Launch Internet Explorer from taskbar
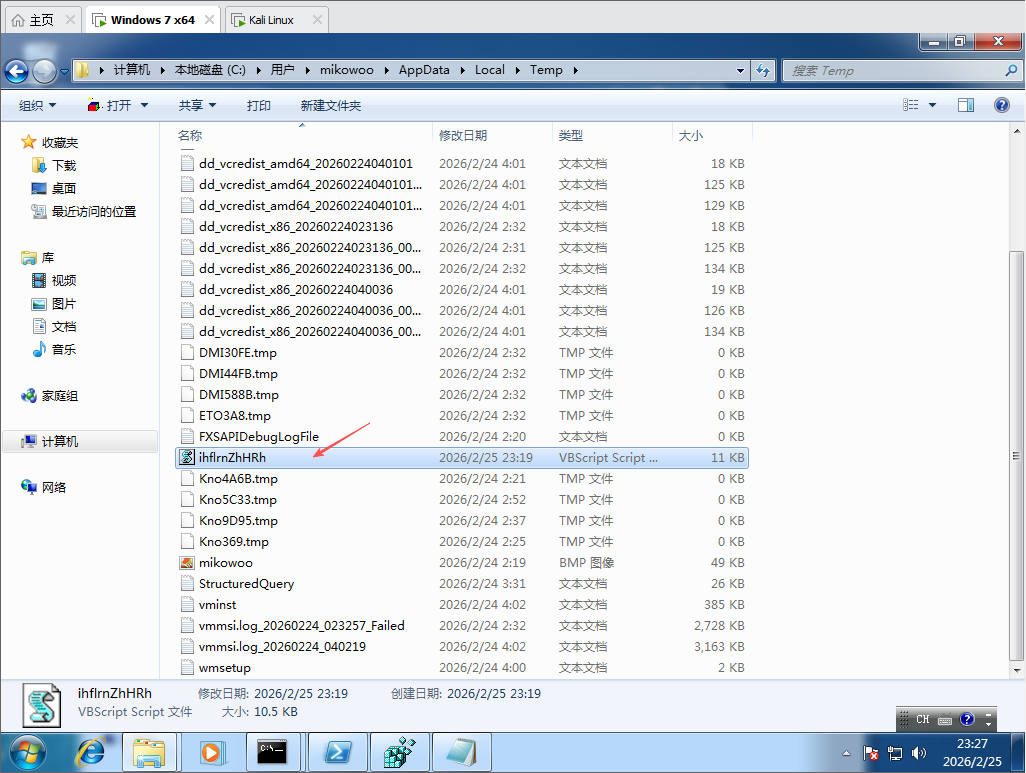The height and width of the screenshot is (773, 1026). pyautogui.click(x=90, y=753)
